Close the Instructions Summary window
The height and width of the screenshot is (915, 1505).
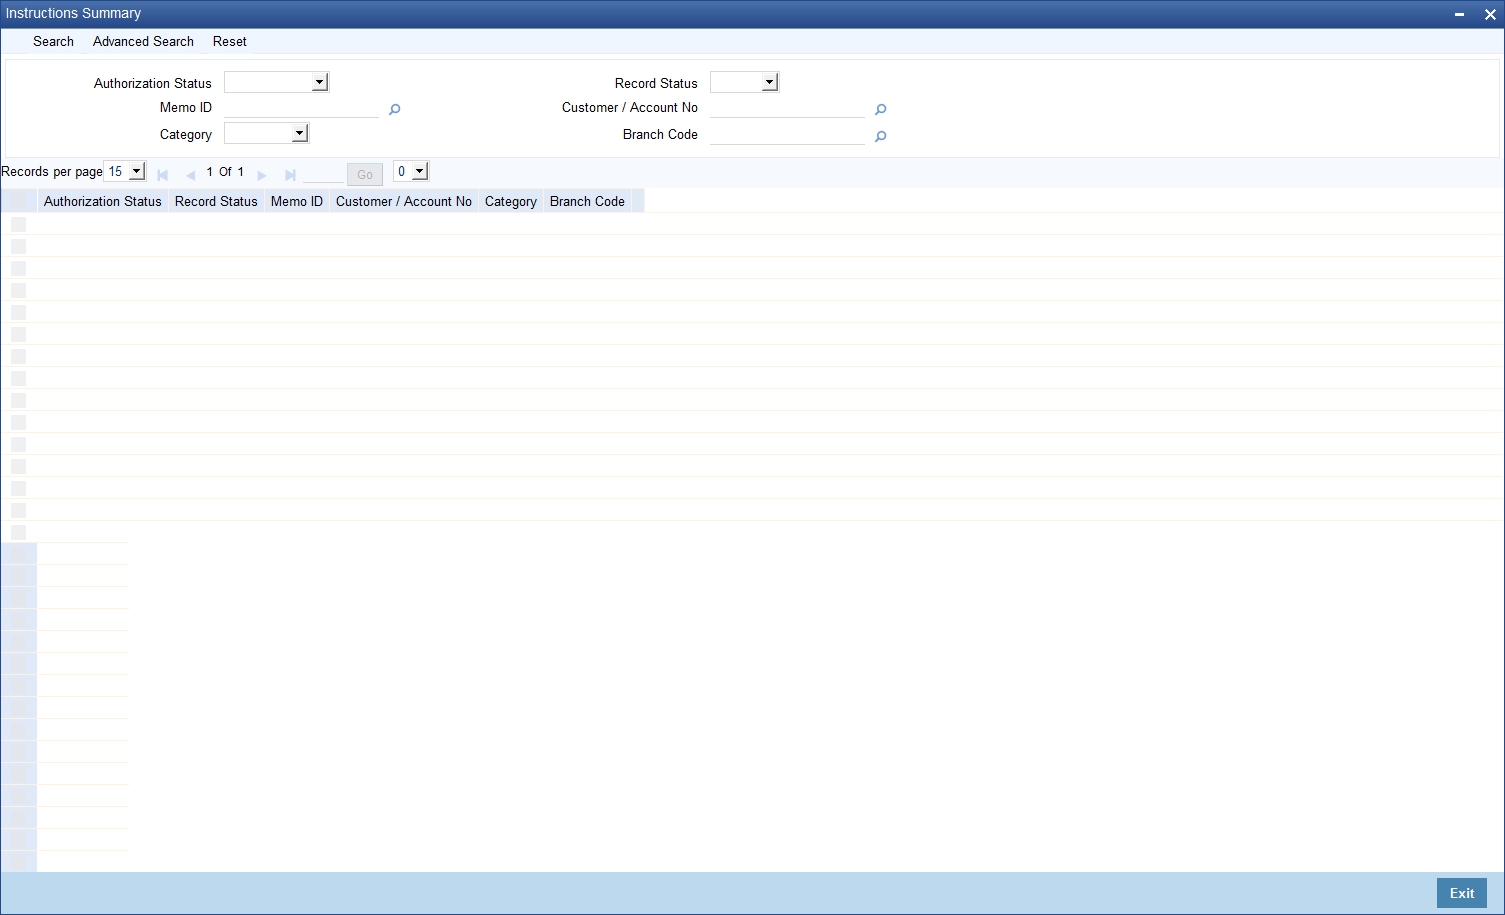coord(1490,14)
